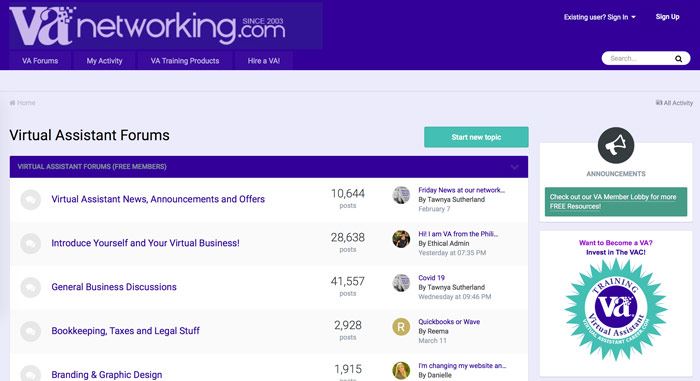This screenshot has width=700, height=381.
Task: Click Tawnya Sutherland name under Covid 19
Action: point(456,287)
